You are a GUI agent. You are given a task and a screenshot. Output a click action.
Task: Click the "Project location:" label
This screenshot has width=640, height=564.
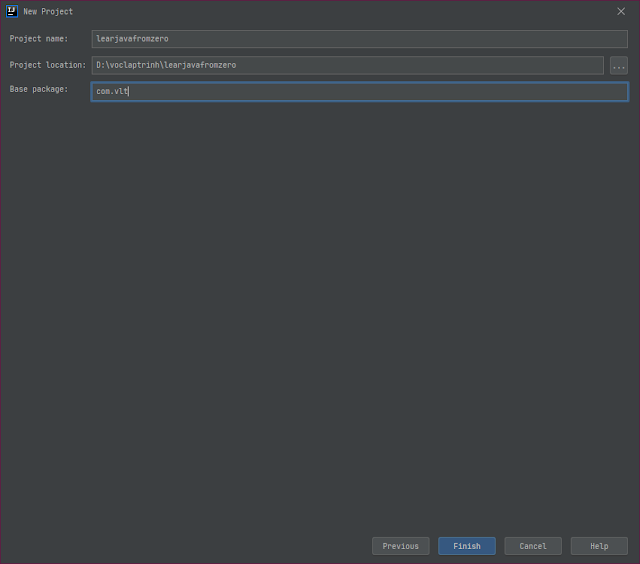click(x=48, y=65)
